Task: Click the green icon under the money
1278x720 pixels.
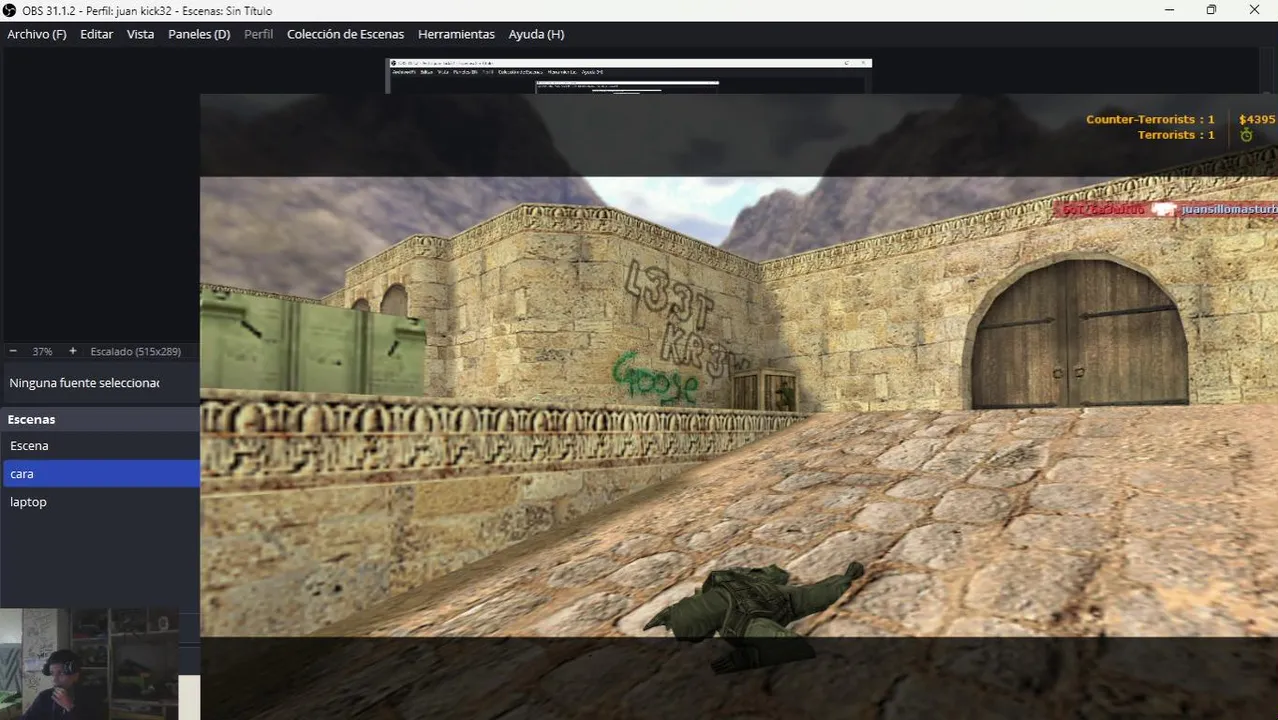Action: pos(1246,135)
